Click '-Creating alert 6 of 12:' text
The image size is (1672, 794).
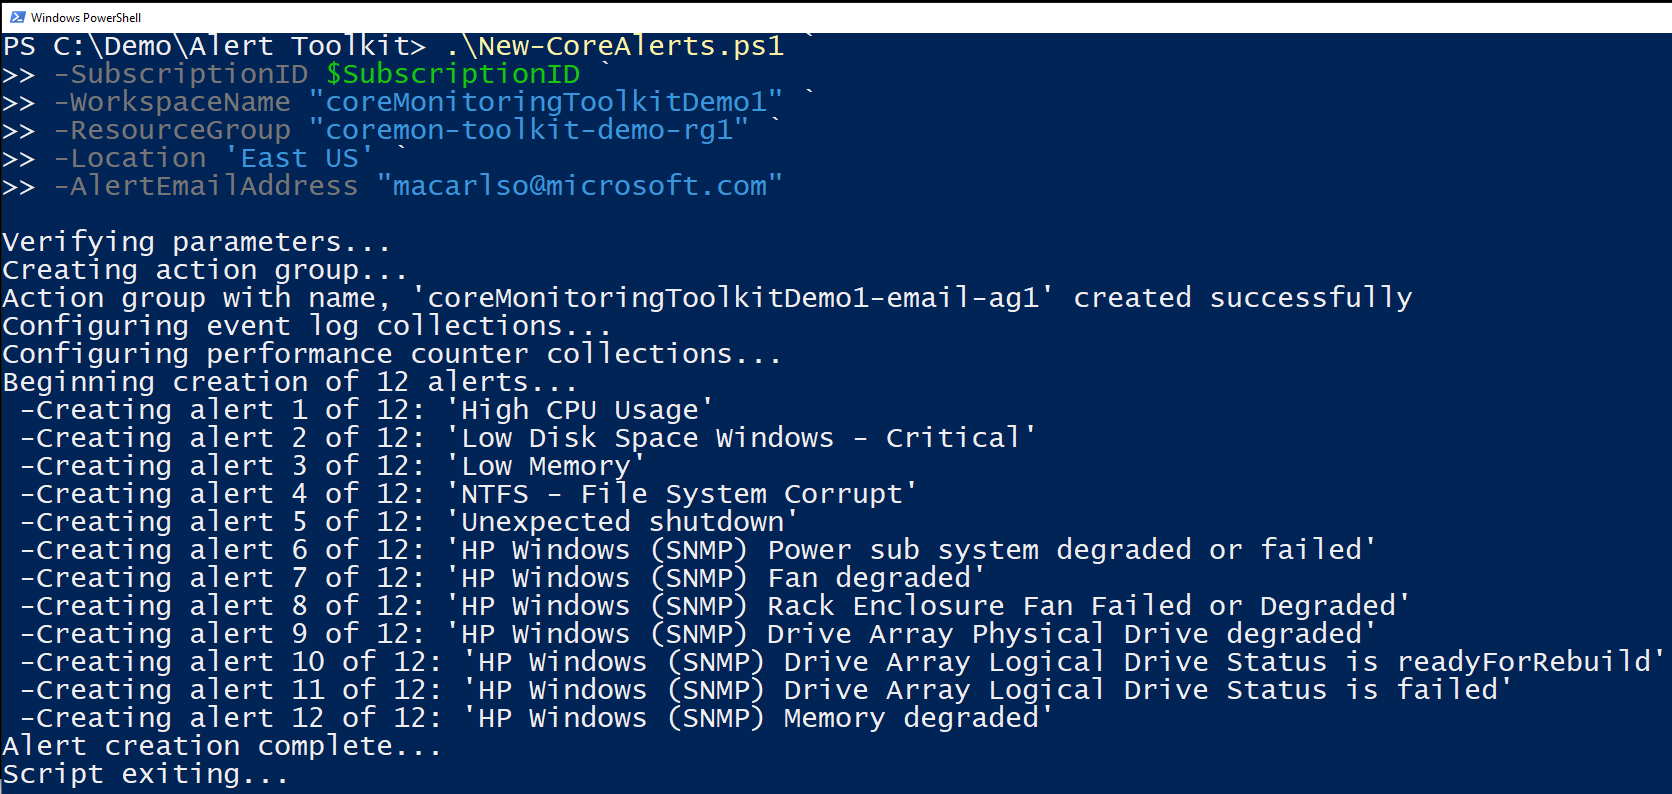(222, 550)
